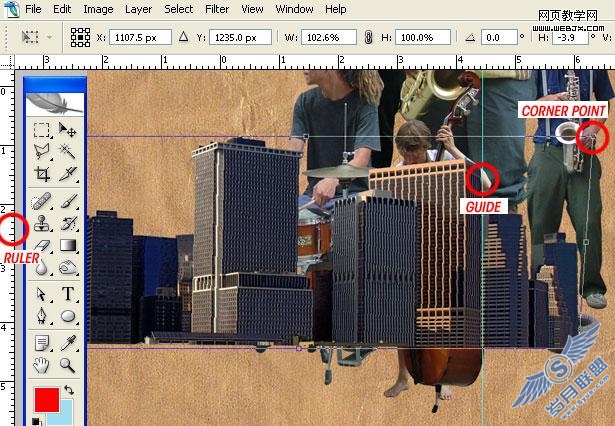The image size is (615, 426).
Task: Select the Pen tool
Action: point(42,316)
